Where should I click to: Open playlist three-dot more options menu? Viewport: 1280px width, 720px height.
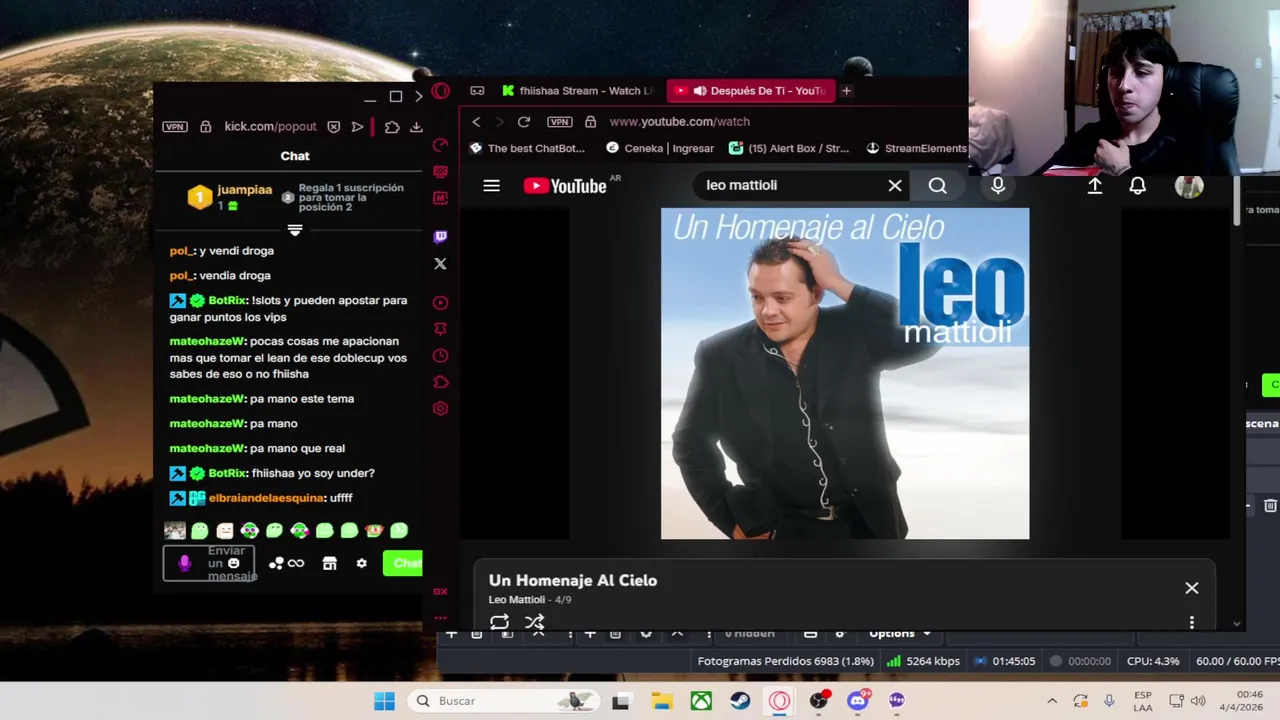[x=1192, y=622]
